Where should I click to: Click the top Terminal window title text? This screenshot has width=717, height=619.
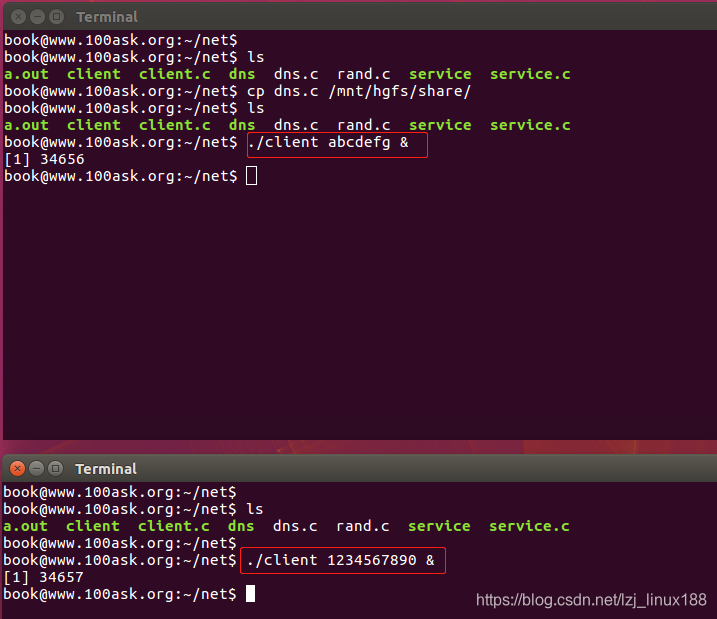[x=107, y=17]
